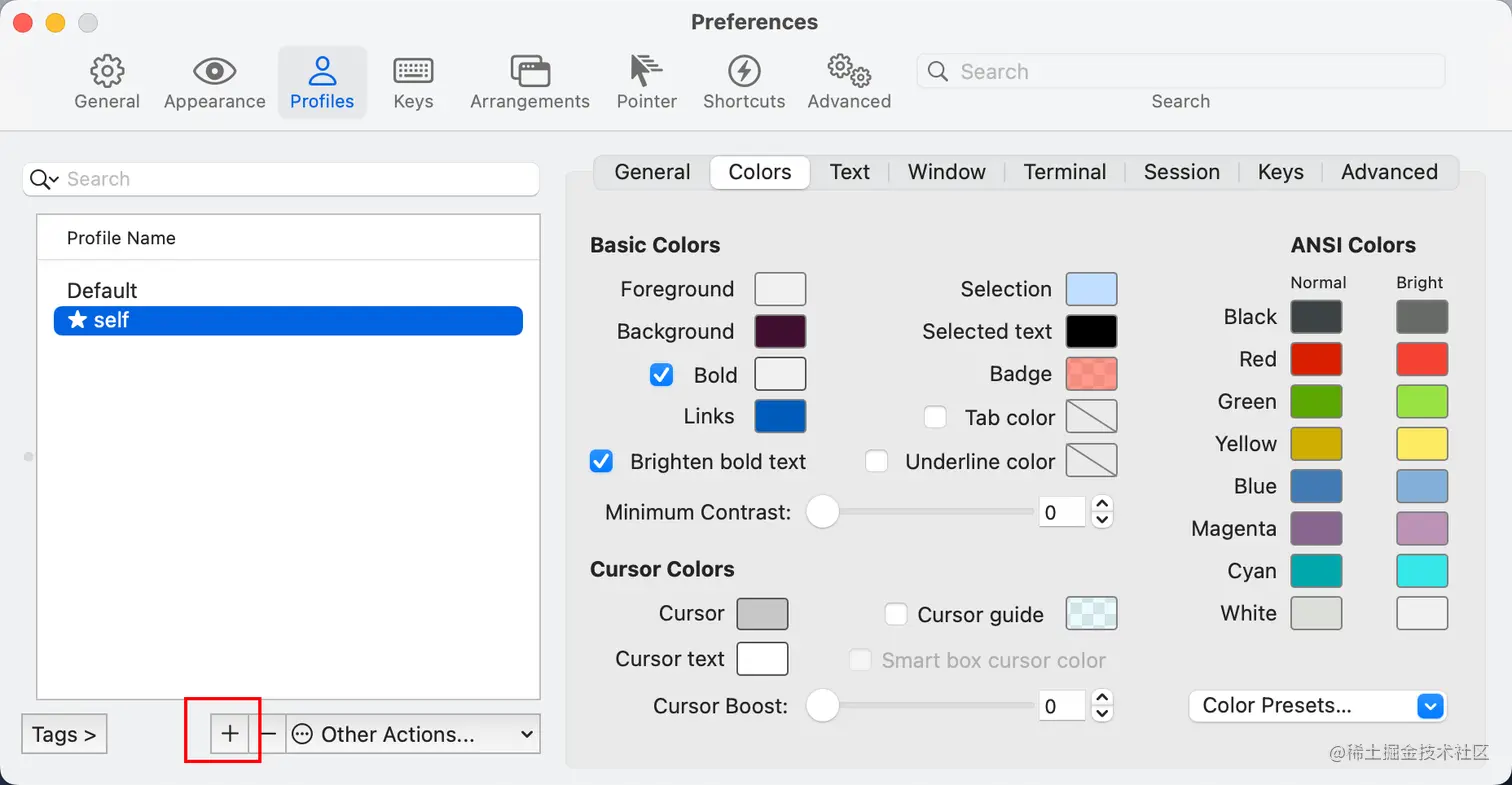The image size is (1512, 785).
Task: Click the Cursor color swatch
Action: click(x=762, y=614)
